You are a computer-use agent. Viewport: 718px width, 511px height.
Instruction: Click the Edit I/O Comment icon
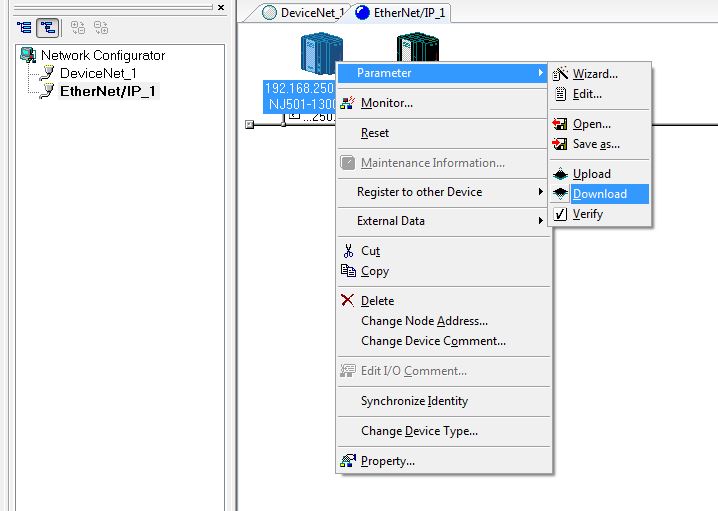pos(348,370)
